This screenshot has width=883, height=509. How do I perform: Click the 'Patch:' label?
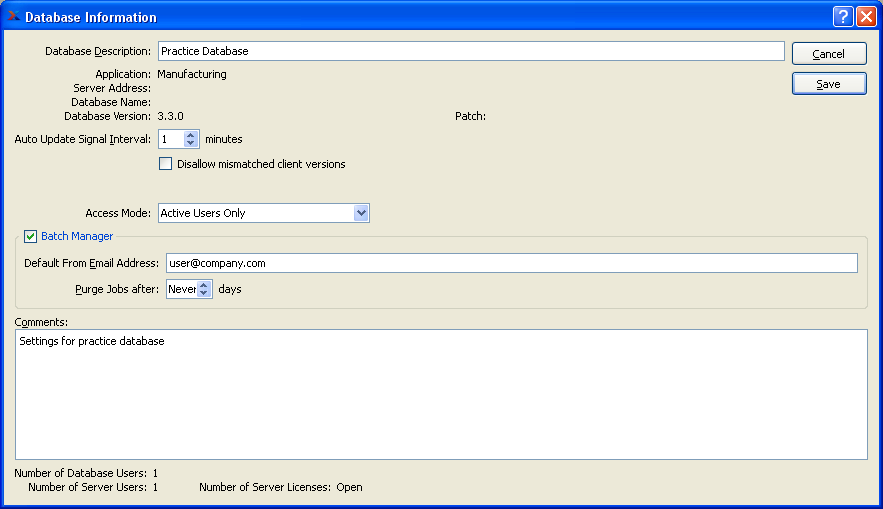pos(470,116)
